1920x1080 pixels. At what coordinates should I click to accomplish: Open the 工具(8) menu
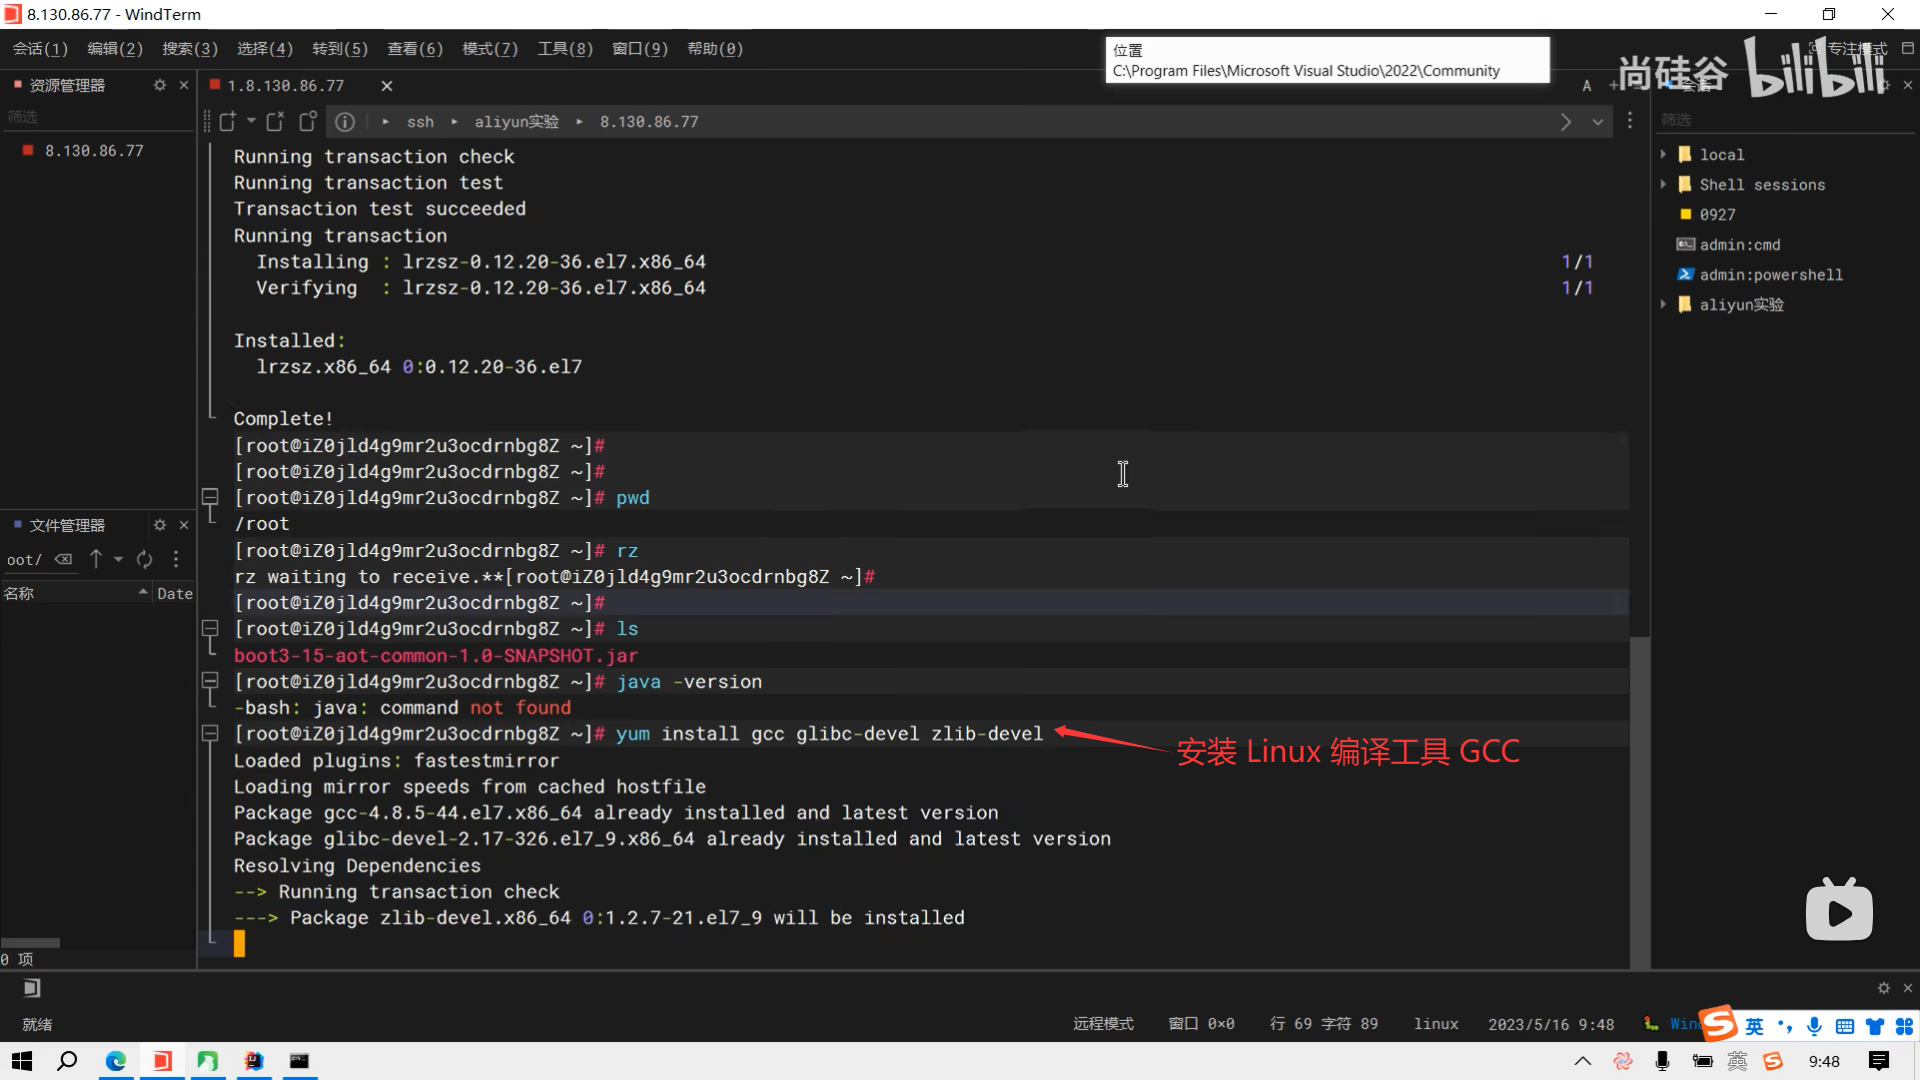coord(565,48)
